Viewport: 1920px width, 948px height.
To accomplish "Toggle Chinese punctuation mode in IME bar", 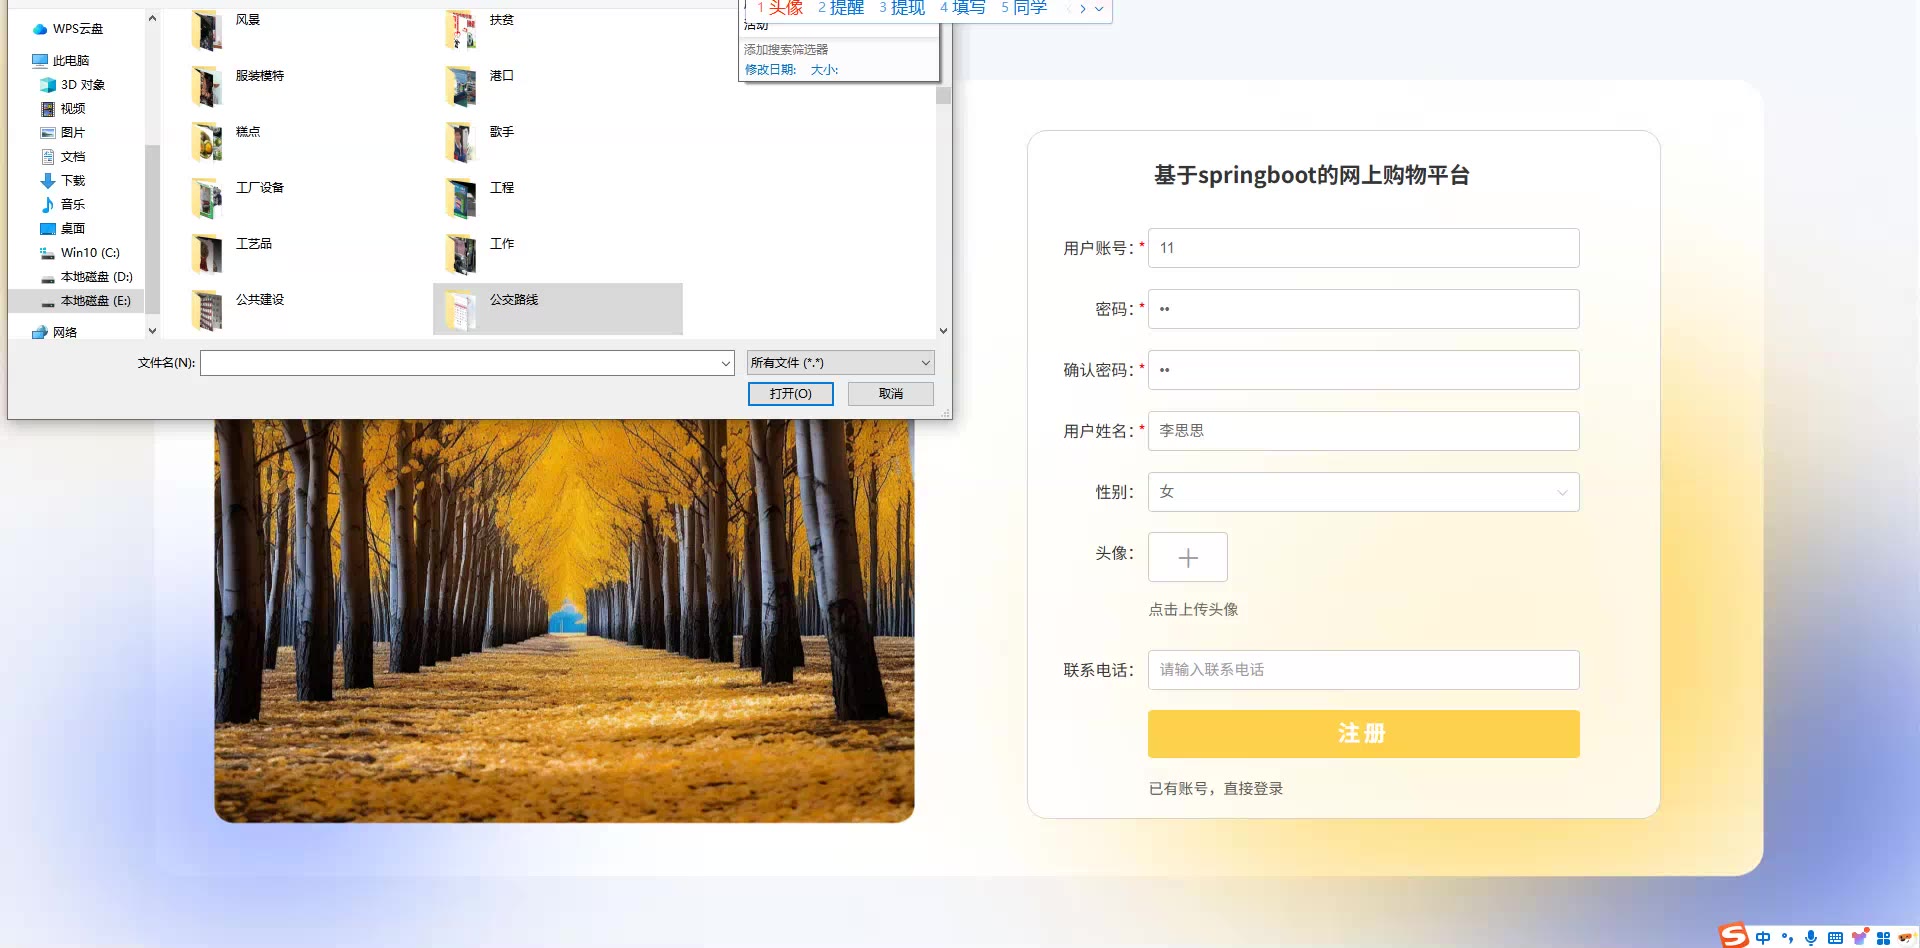I will click(x=1787, y=938).
